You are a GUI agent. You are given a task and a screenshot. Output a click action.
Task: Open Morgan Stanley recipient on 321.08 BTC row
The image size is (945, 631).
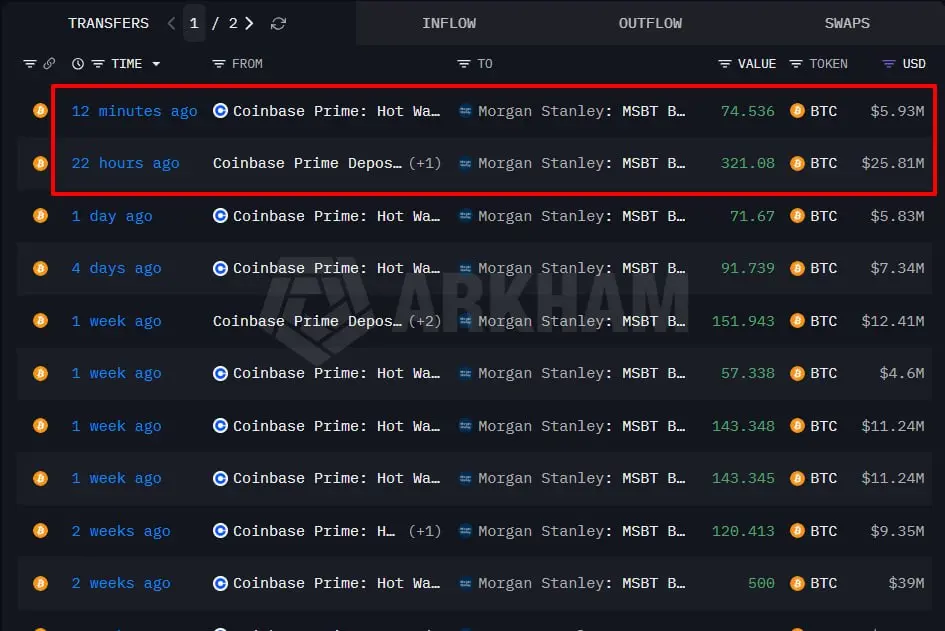582,163
